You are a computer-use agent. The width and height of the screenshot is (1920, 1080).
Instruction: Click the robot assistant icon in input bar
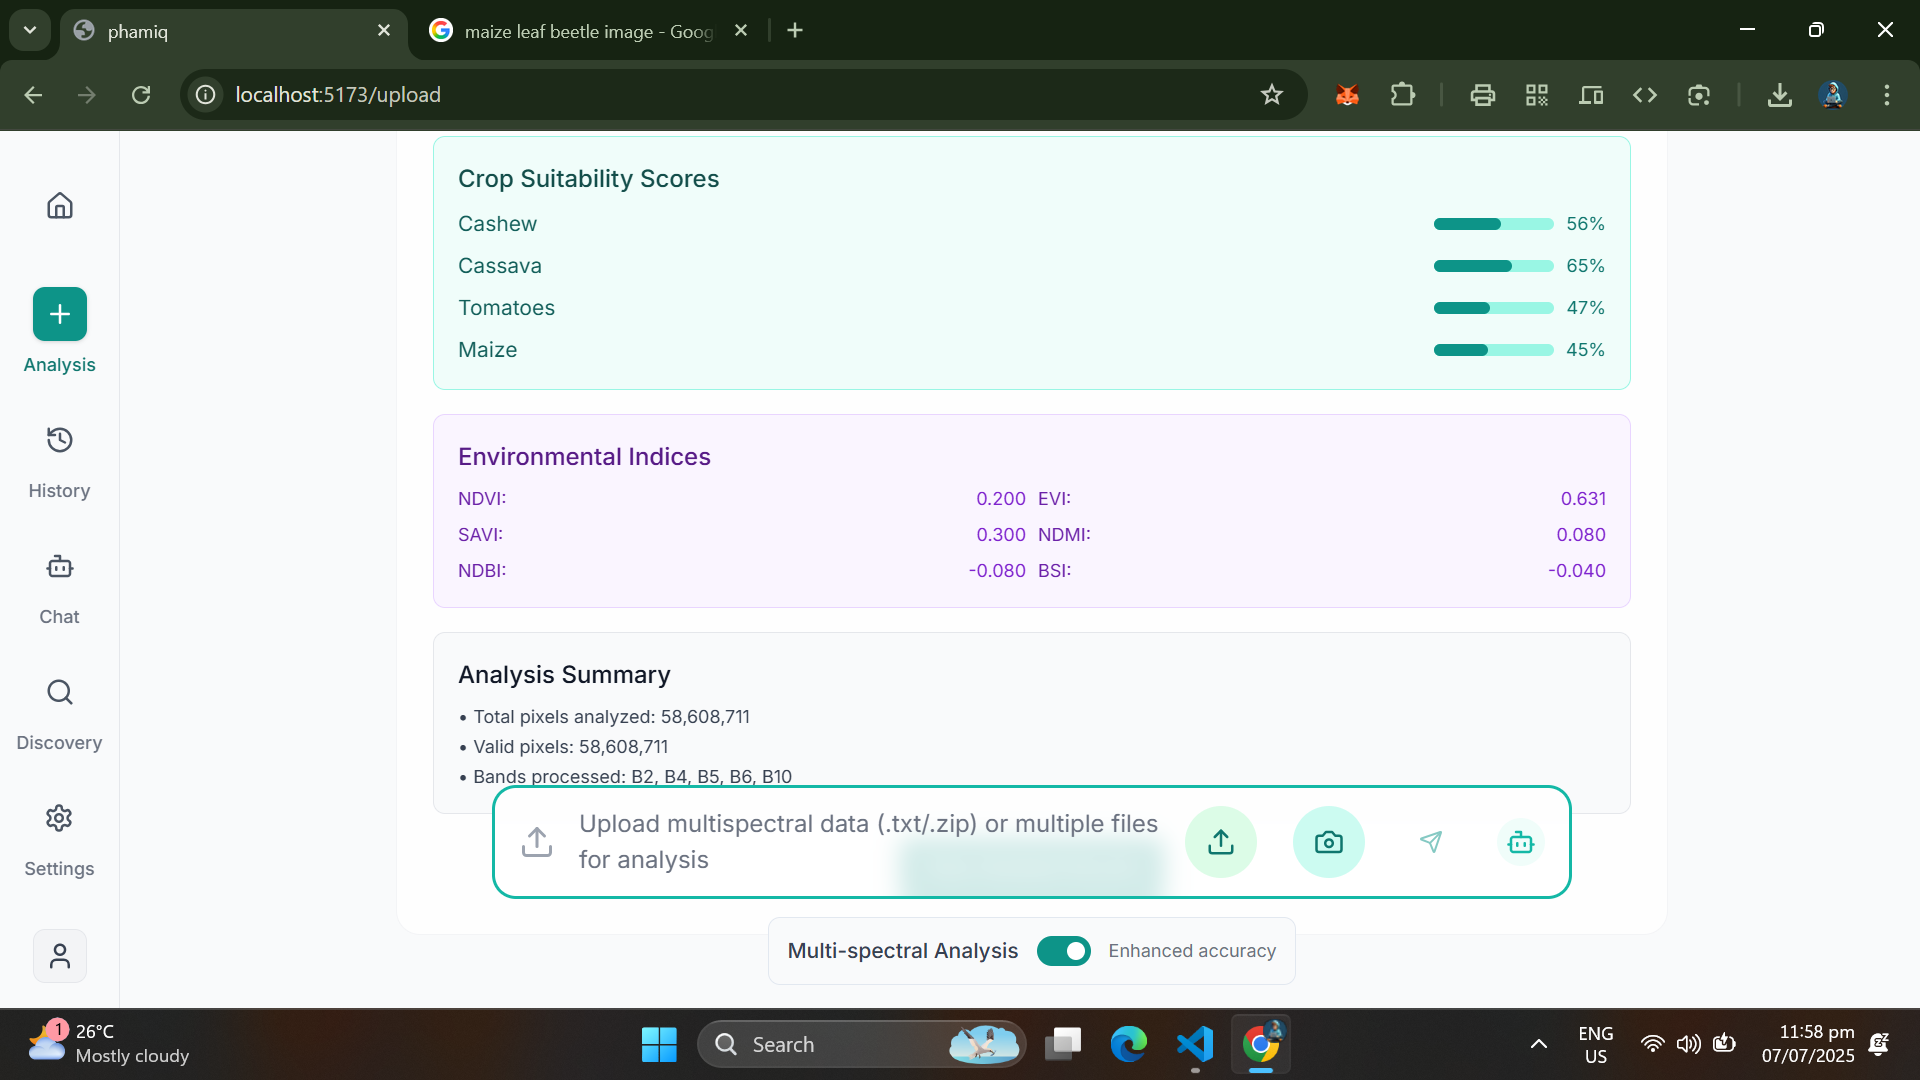point(1520,842)
